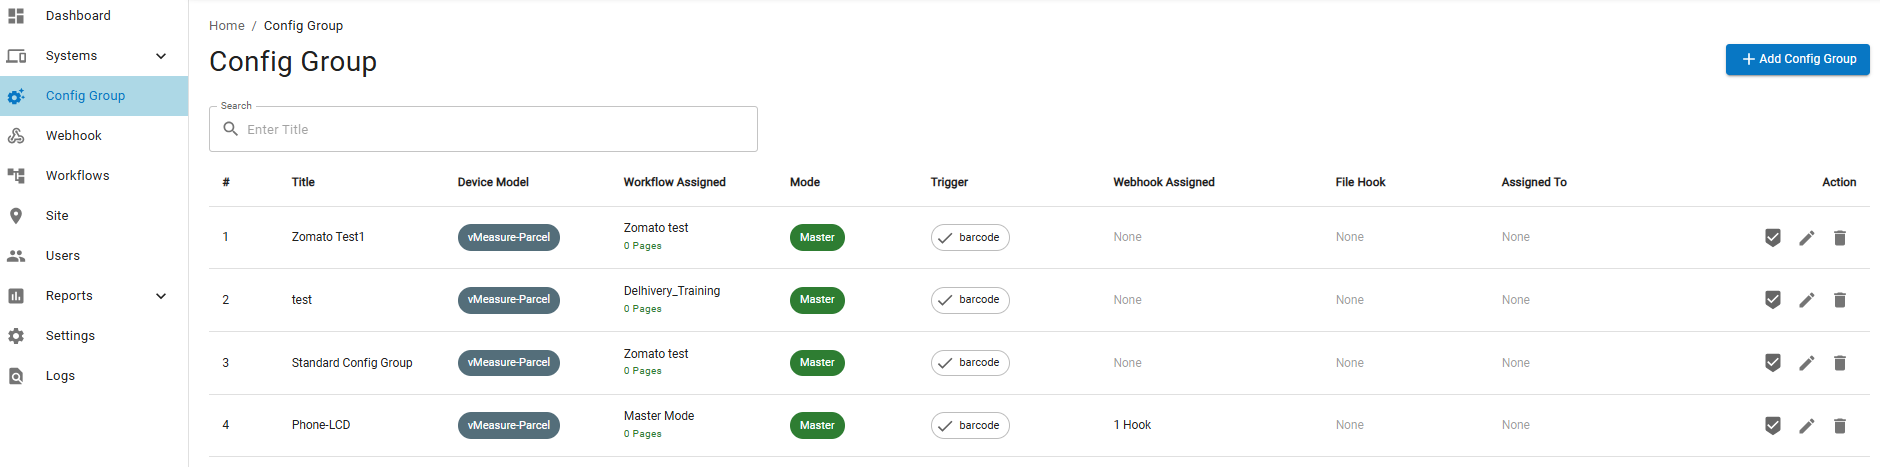
Task: Open Logs via sidebar icon
Action: [x=16, y=376]
